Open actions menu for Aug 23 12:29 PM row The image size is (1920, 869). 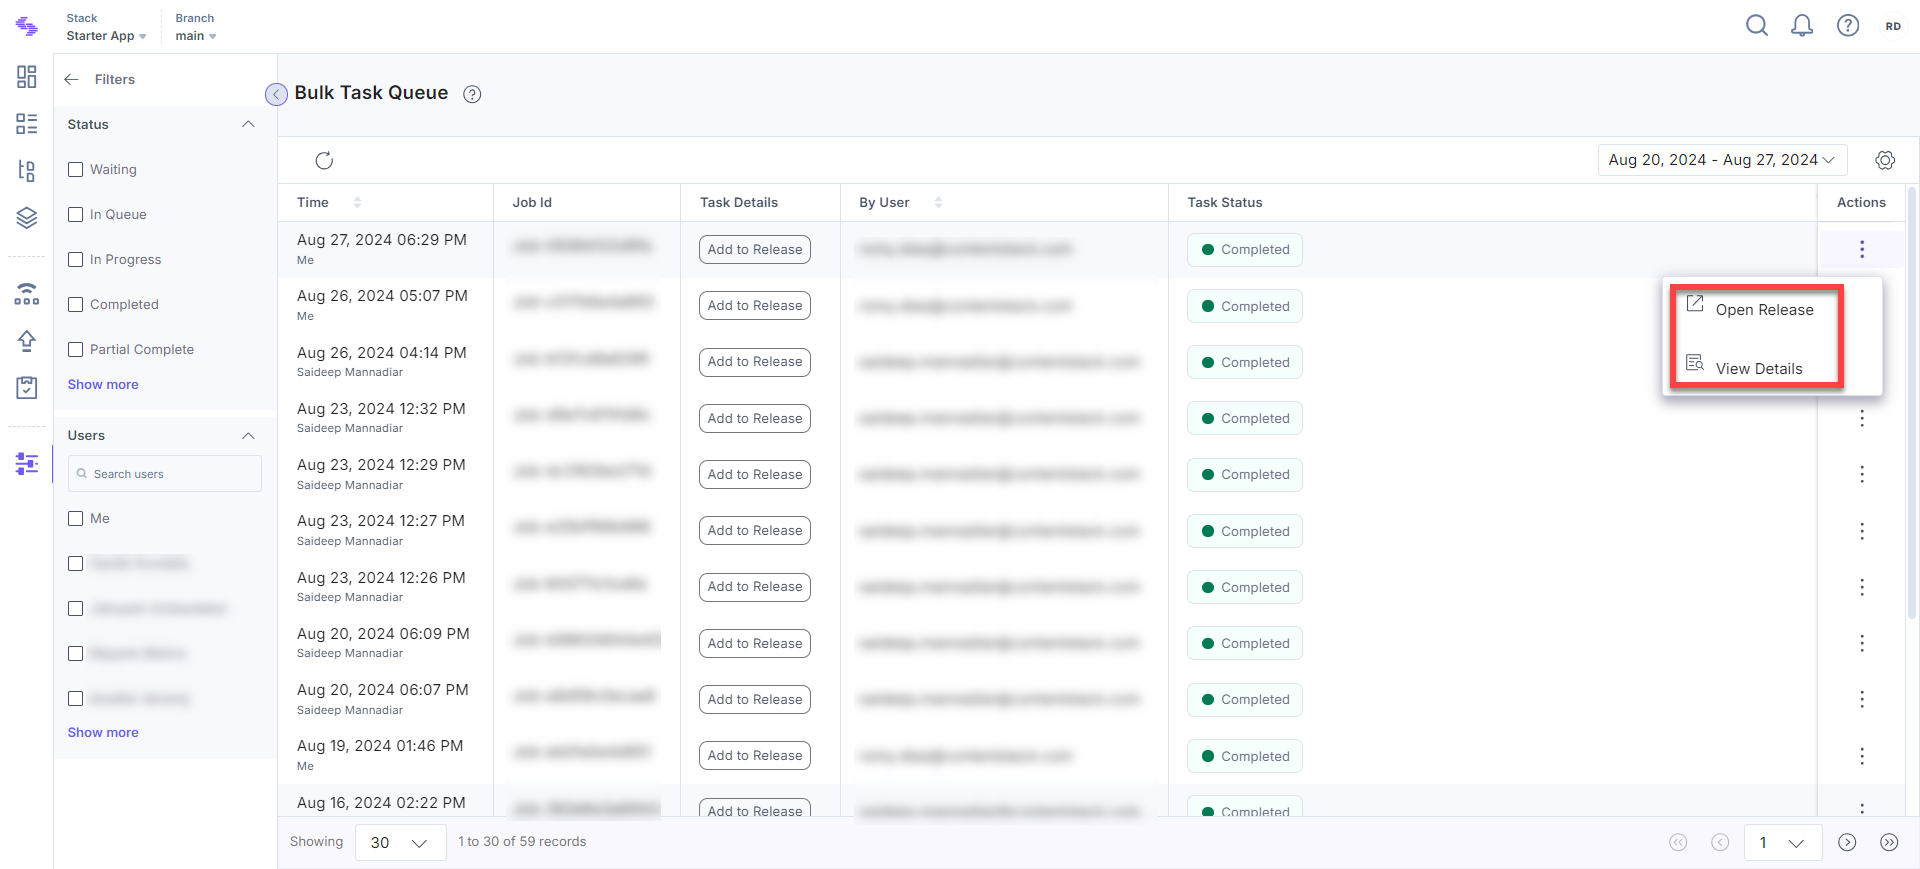click(x=1862, y=474)
